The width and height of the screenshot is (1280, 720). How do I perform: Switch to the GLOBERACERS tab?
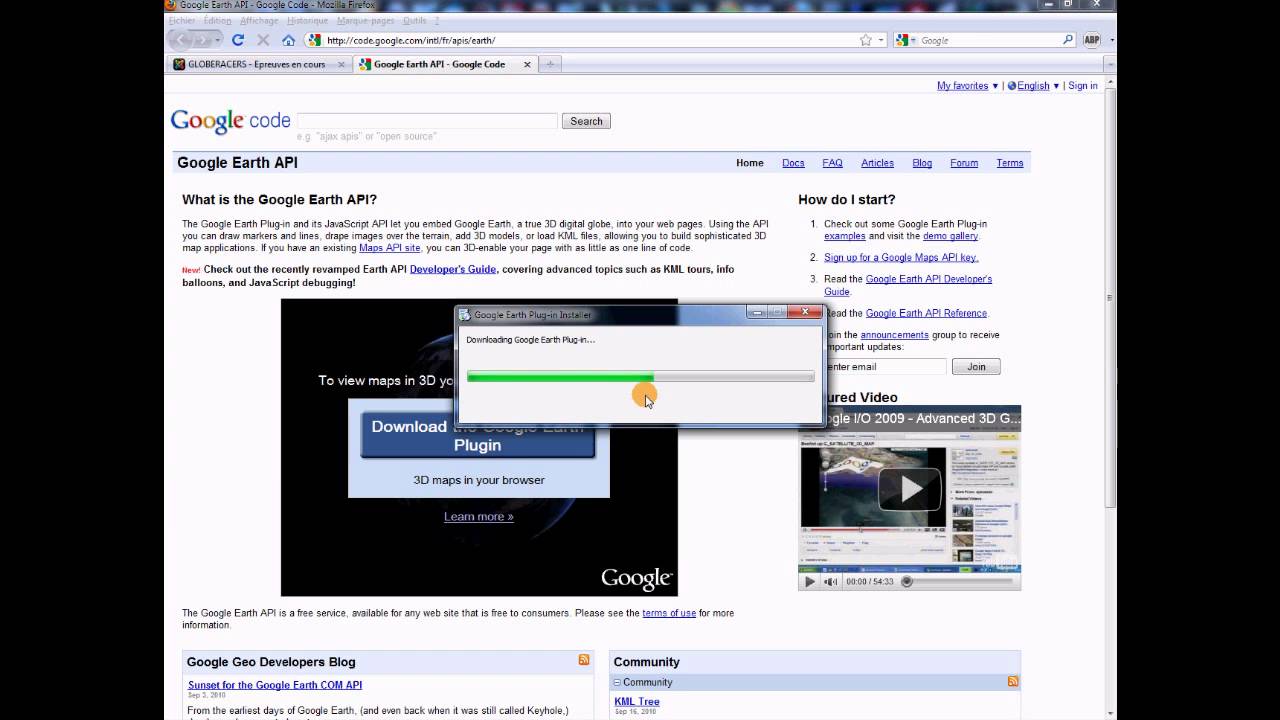coord(257,64)
